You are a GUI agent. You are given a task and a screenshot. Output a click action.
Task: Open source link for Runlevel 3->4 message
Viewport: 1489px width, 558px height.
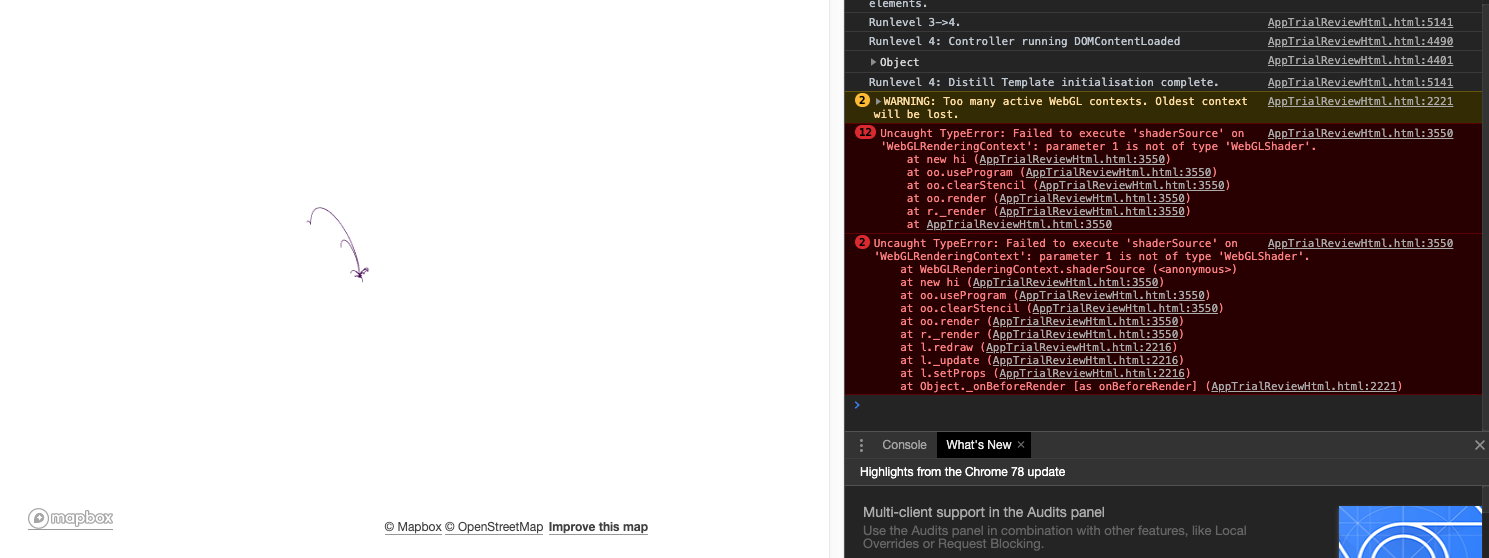1360,22
